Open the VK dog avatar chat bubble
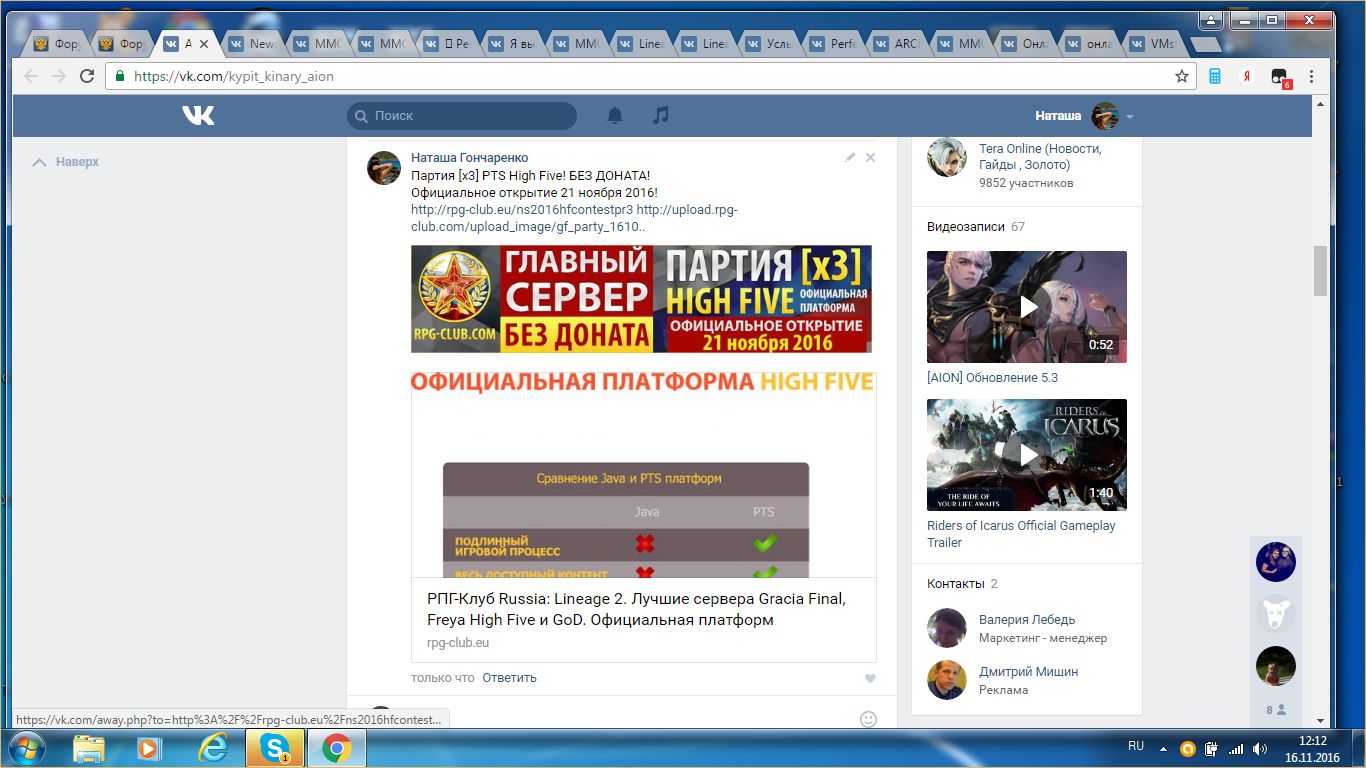This screenshot has width=1366, height=768. click(x=1275, y=614)
